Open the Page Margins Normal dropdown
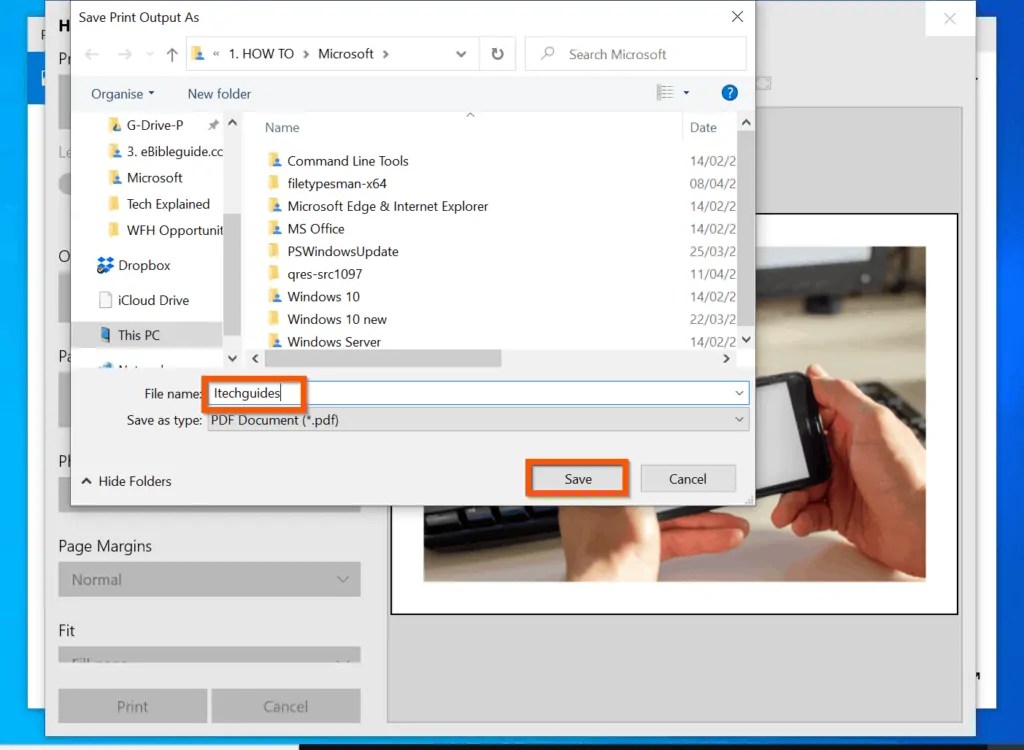1024x750 pixels. (x=209, y=579)
